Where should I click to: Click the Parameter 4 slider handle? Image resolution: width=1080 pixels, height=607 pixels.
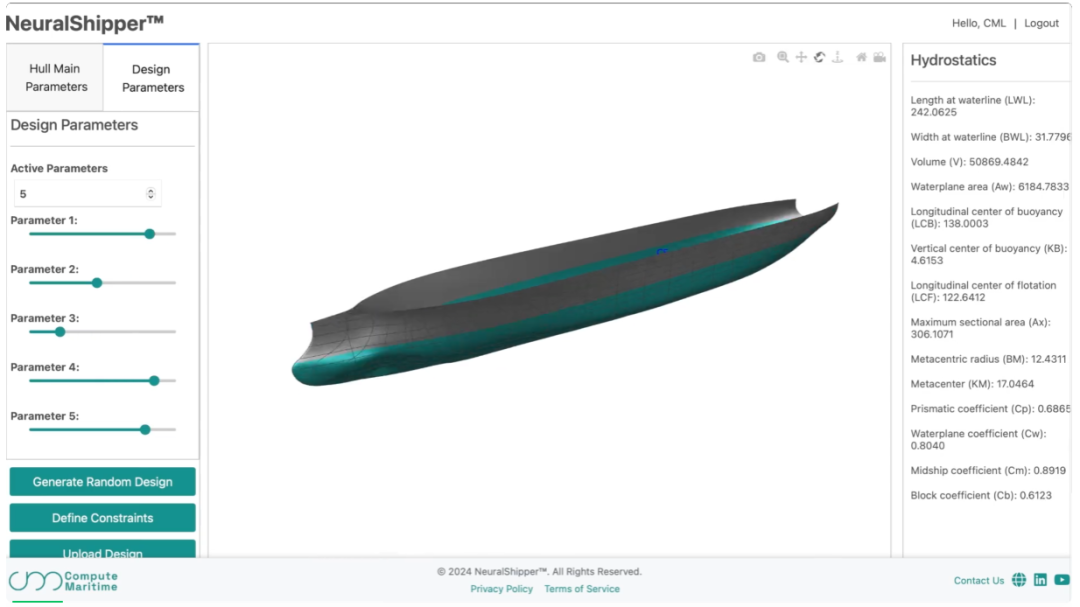(154, 381)
